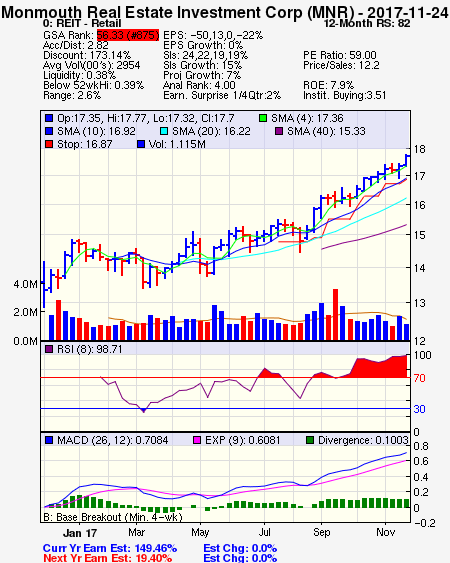Click the 'Proj Growth: 7%' value
450x563 pixels.
pos(202,75)
